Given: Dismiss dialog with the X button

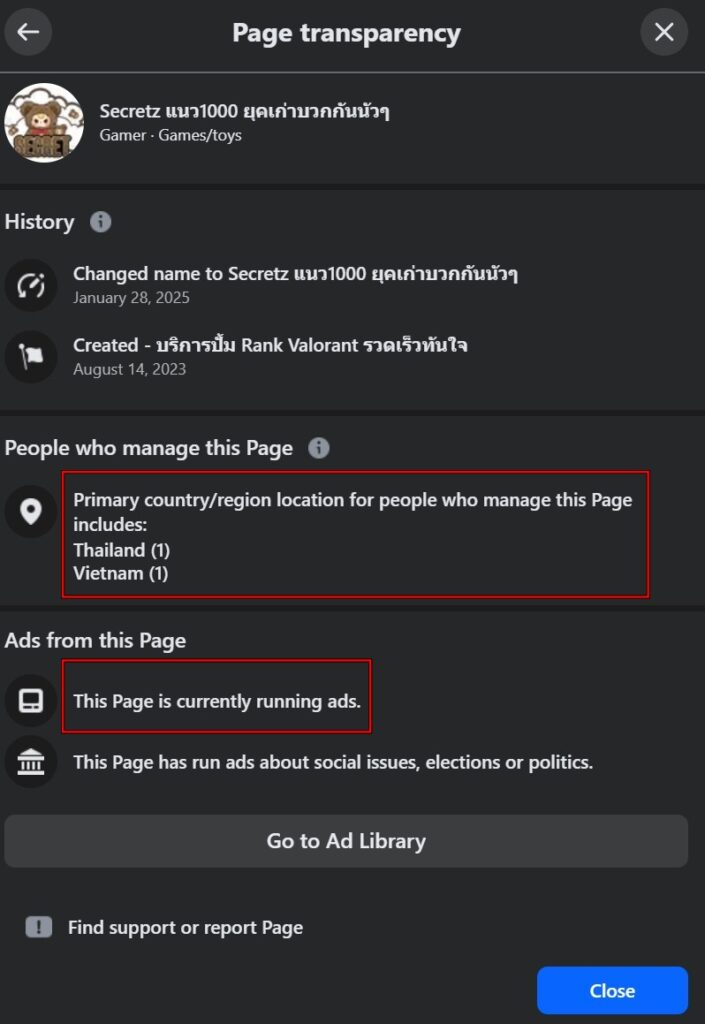Looking at the screenshot, I should [664, 32].
